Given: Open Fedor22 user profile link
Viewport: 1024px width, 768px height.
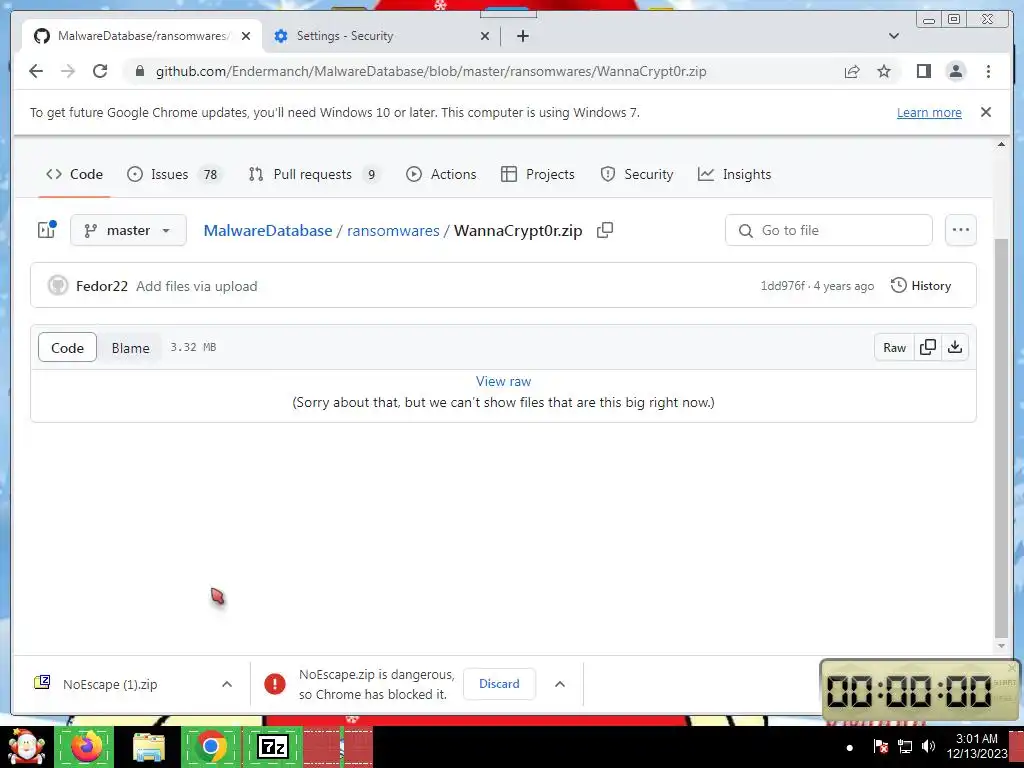Looking at the screenshot, I should pyautogui.click(x=102, y=286).
